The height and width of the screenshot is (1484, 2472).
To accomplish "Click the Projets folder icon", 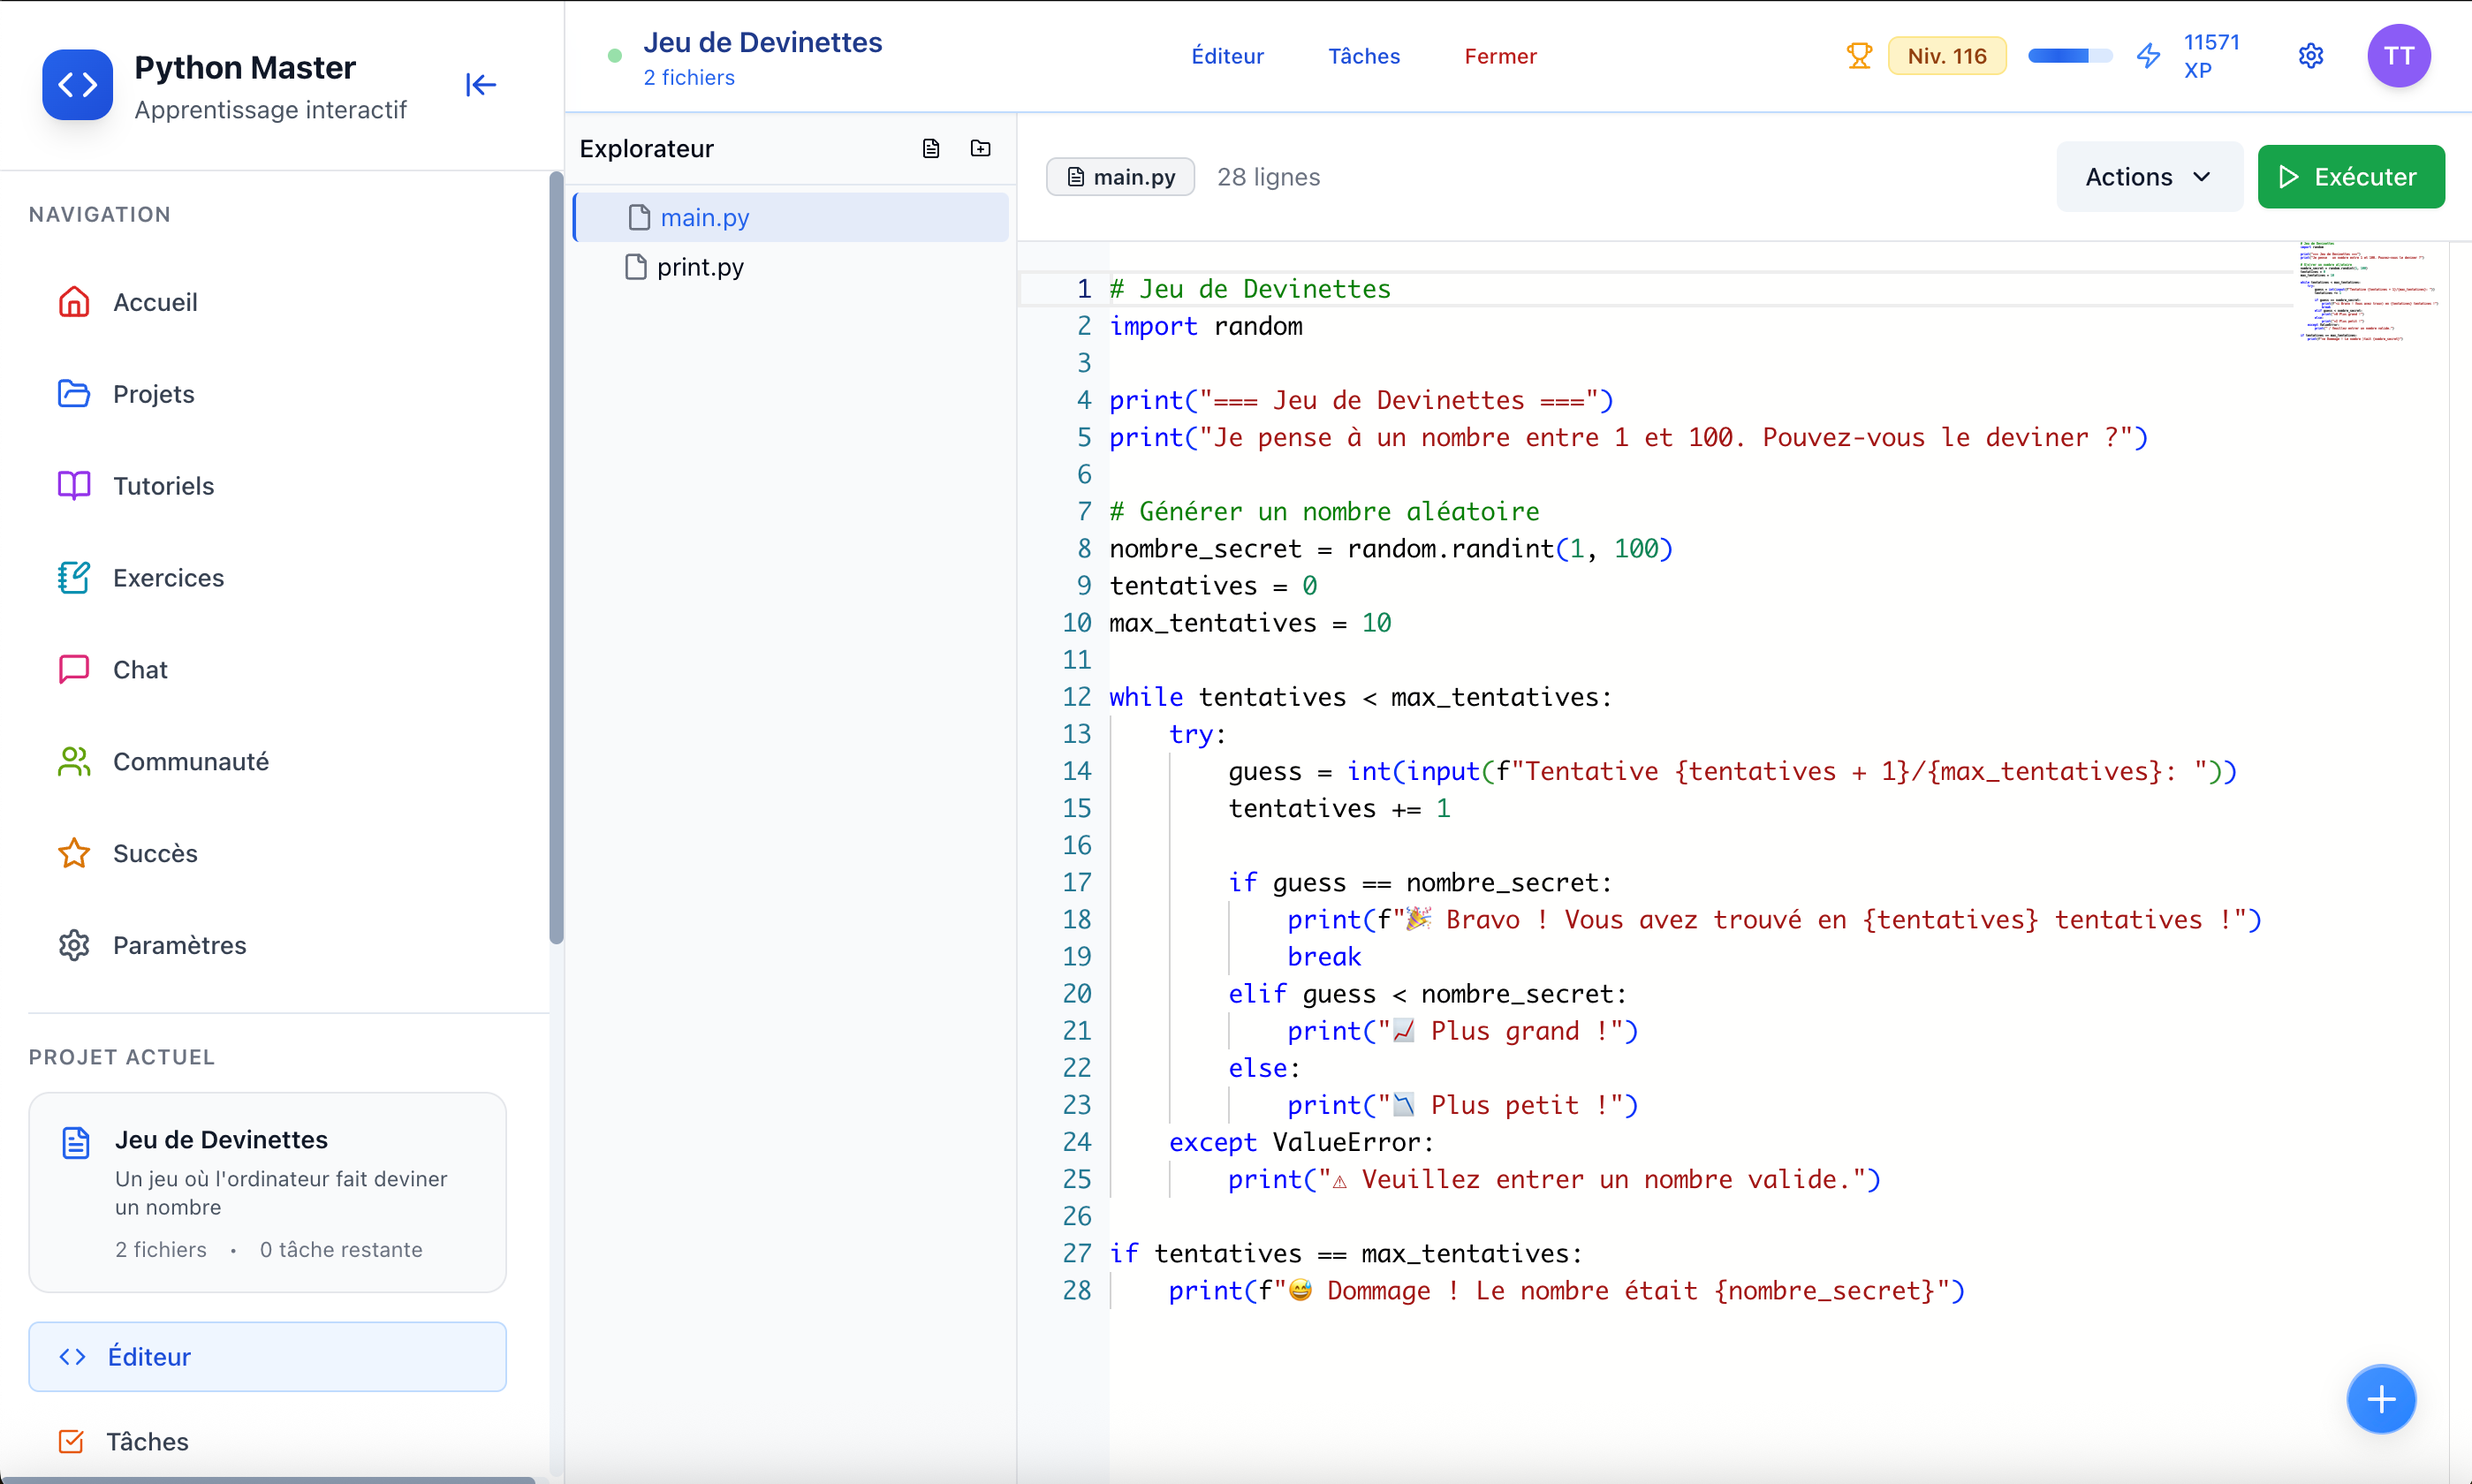I will 74,394.
